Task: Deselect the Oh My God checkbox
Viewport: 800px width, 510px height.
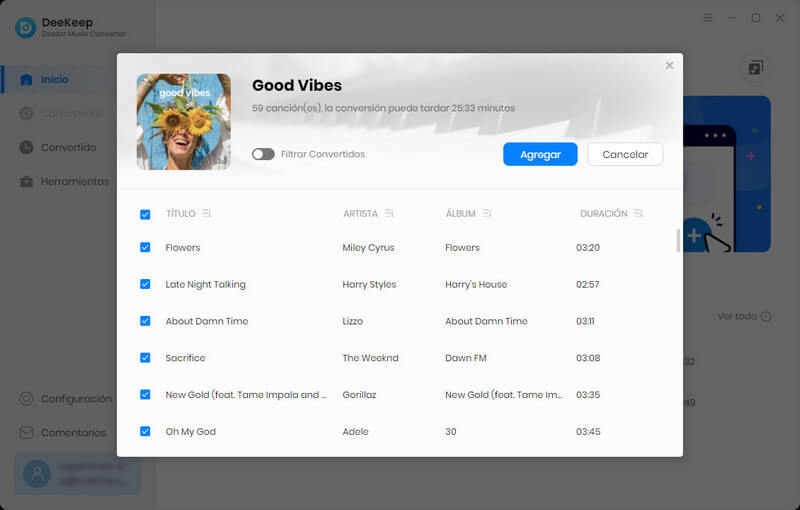Action: [145, 431]
